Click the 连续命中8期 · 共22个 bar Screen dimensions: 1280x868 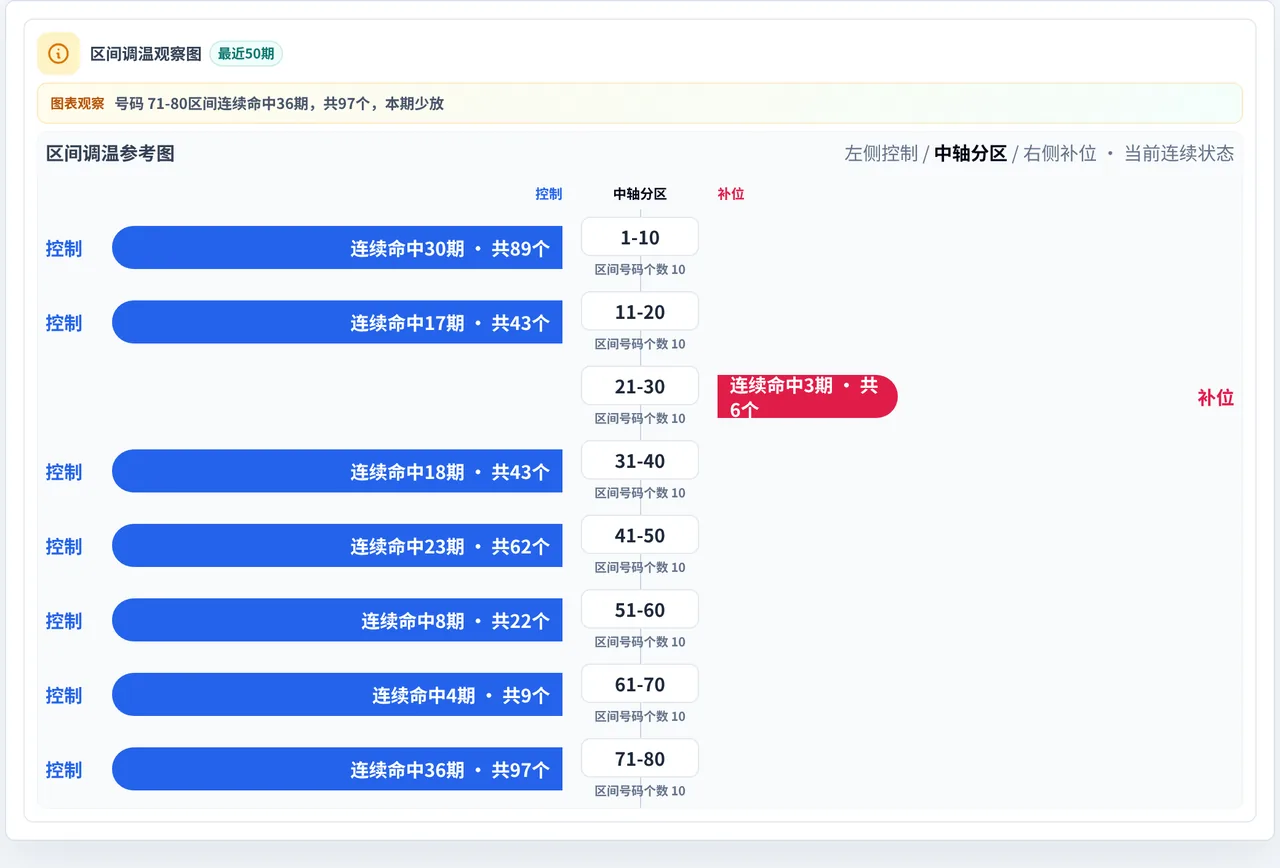tap(337, 620)
